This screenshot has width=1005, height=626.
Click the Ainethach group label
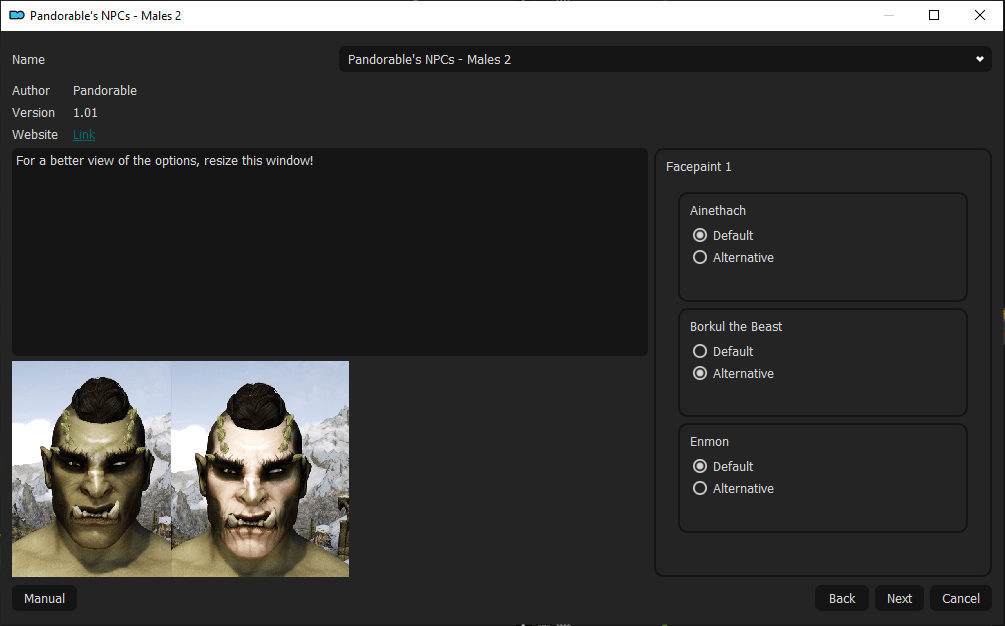(x=718, y=210)
